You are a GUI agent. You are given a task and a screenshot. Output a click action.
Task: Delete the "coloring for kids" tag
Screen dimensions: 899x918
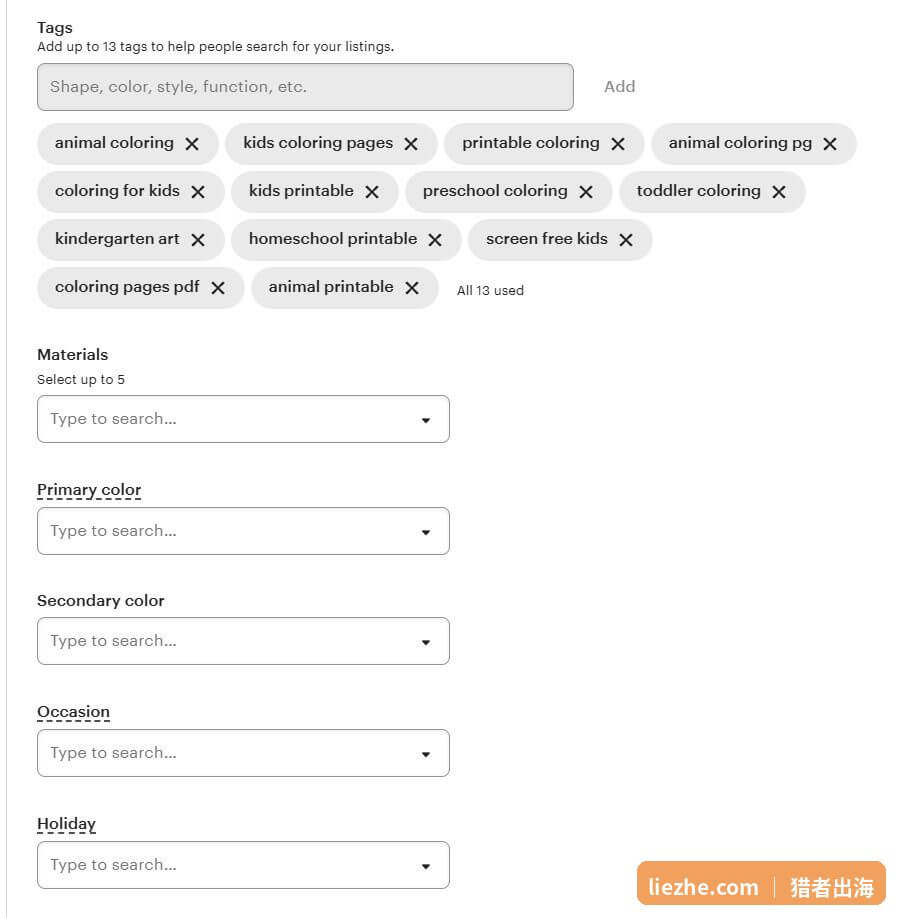[198, 192]
